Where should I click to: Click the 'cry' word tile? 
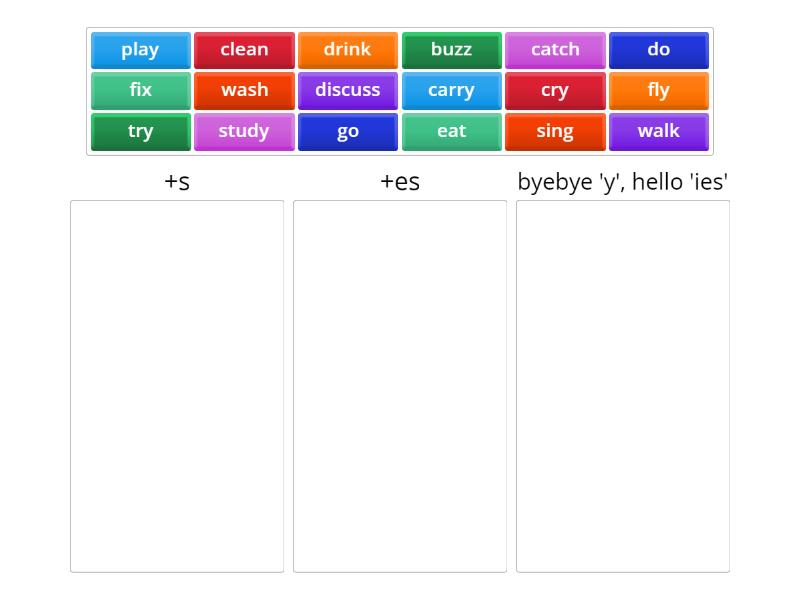pyautogui.click(x=555, y=90)
